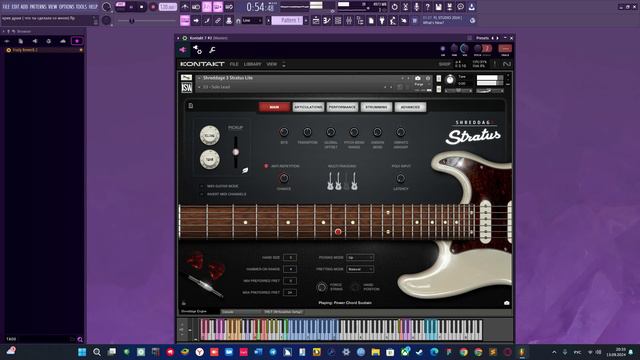This screenshot has height=360, width=640.
Task: Click the plugin plug icon in toolbar
Action: coord(382,20)
